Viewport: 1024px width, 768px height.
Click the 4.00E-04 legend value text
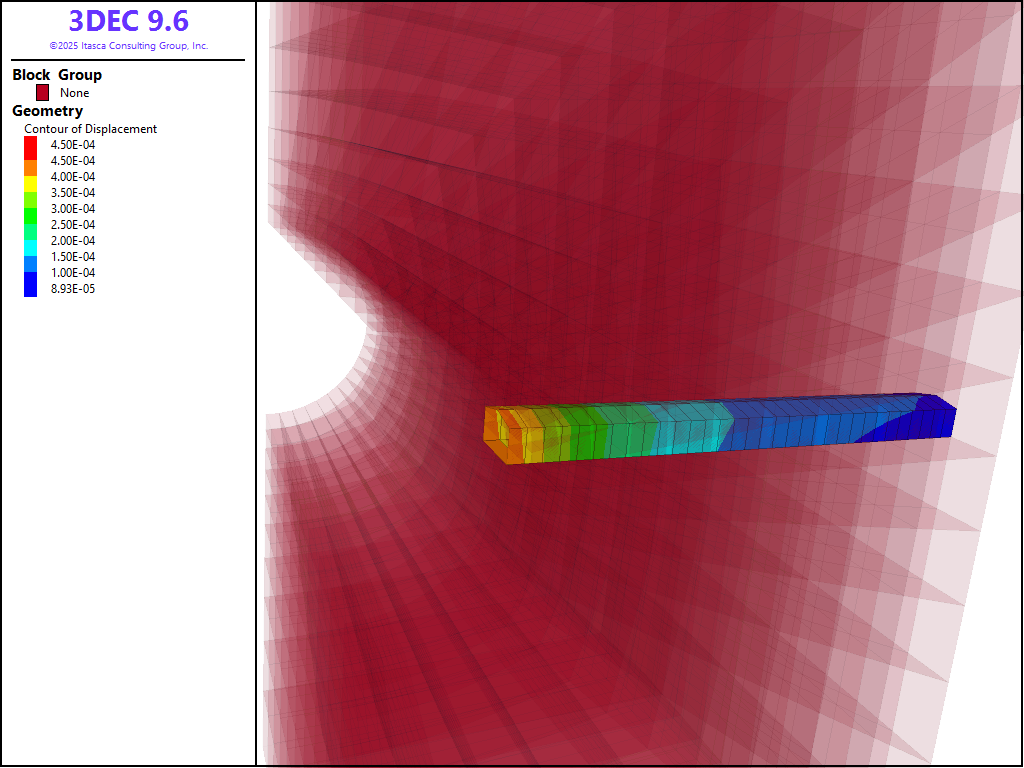point(73,177)
